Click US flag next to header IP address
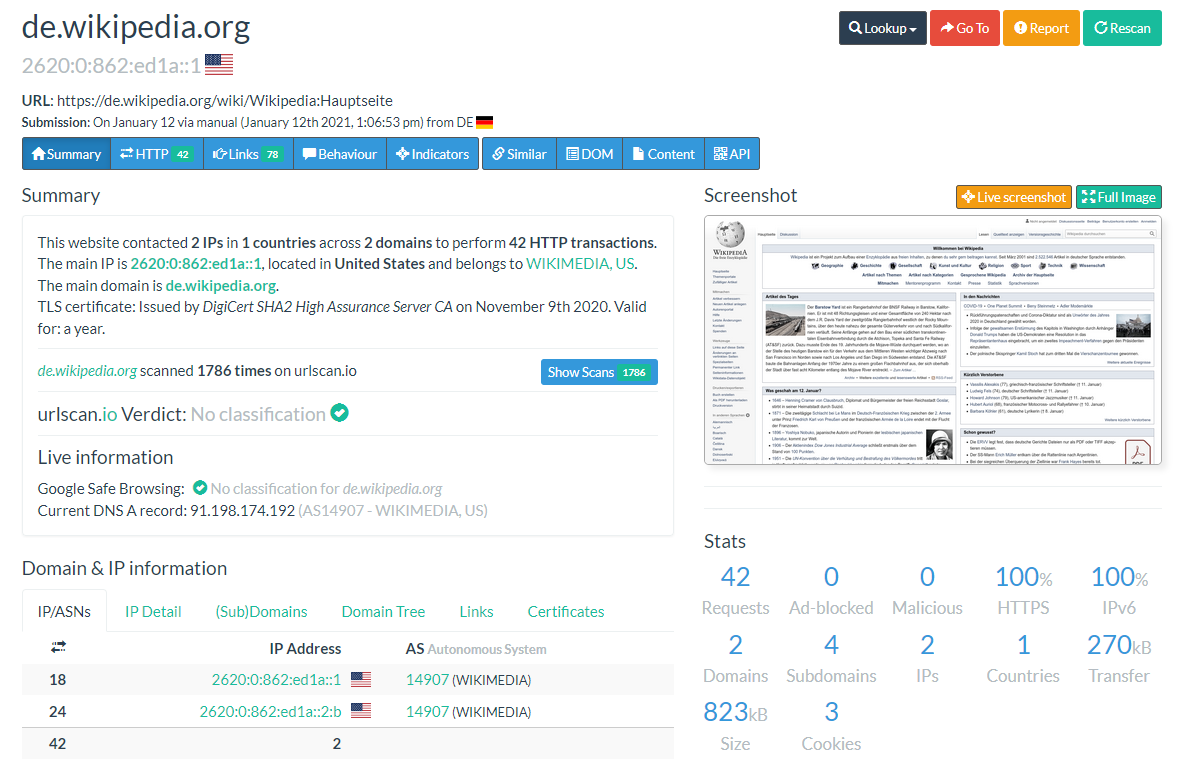Viewport: 1180px width, 782px height. [219, 65]
